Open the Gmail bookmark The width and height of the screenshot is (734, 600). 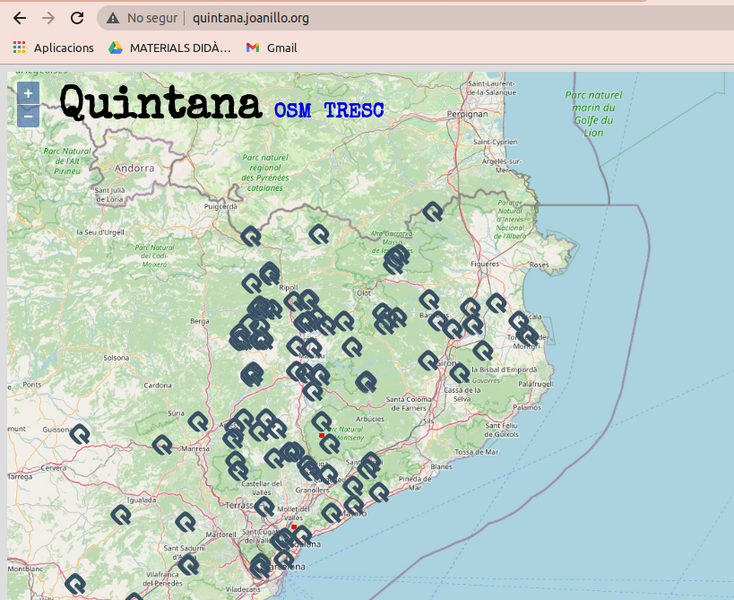[x=271, y=47]
